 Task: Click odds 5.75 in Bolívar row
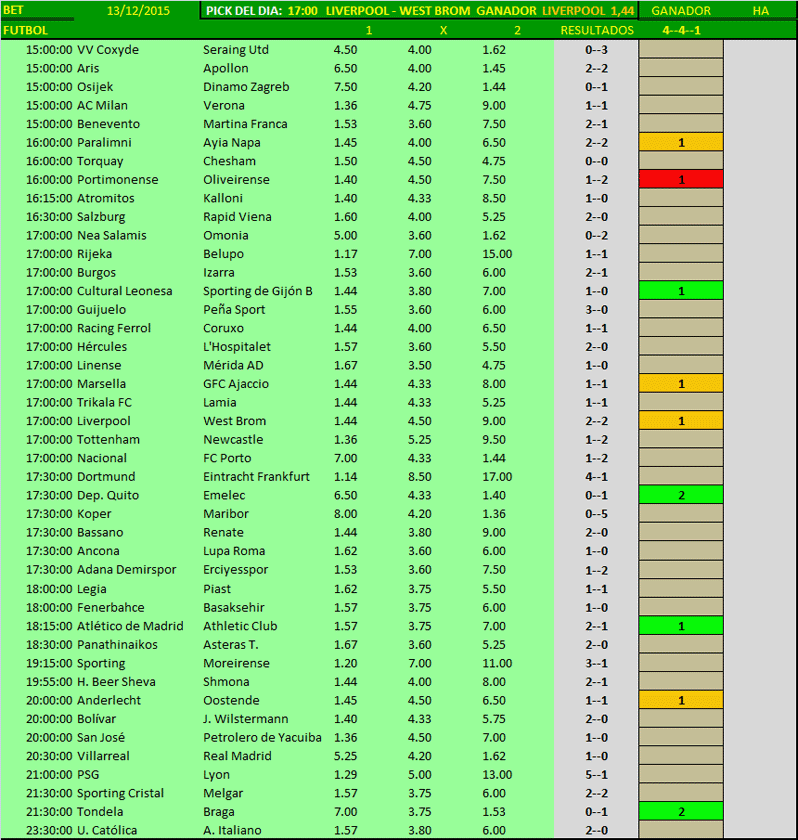coord(494,719)
